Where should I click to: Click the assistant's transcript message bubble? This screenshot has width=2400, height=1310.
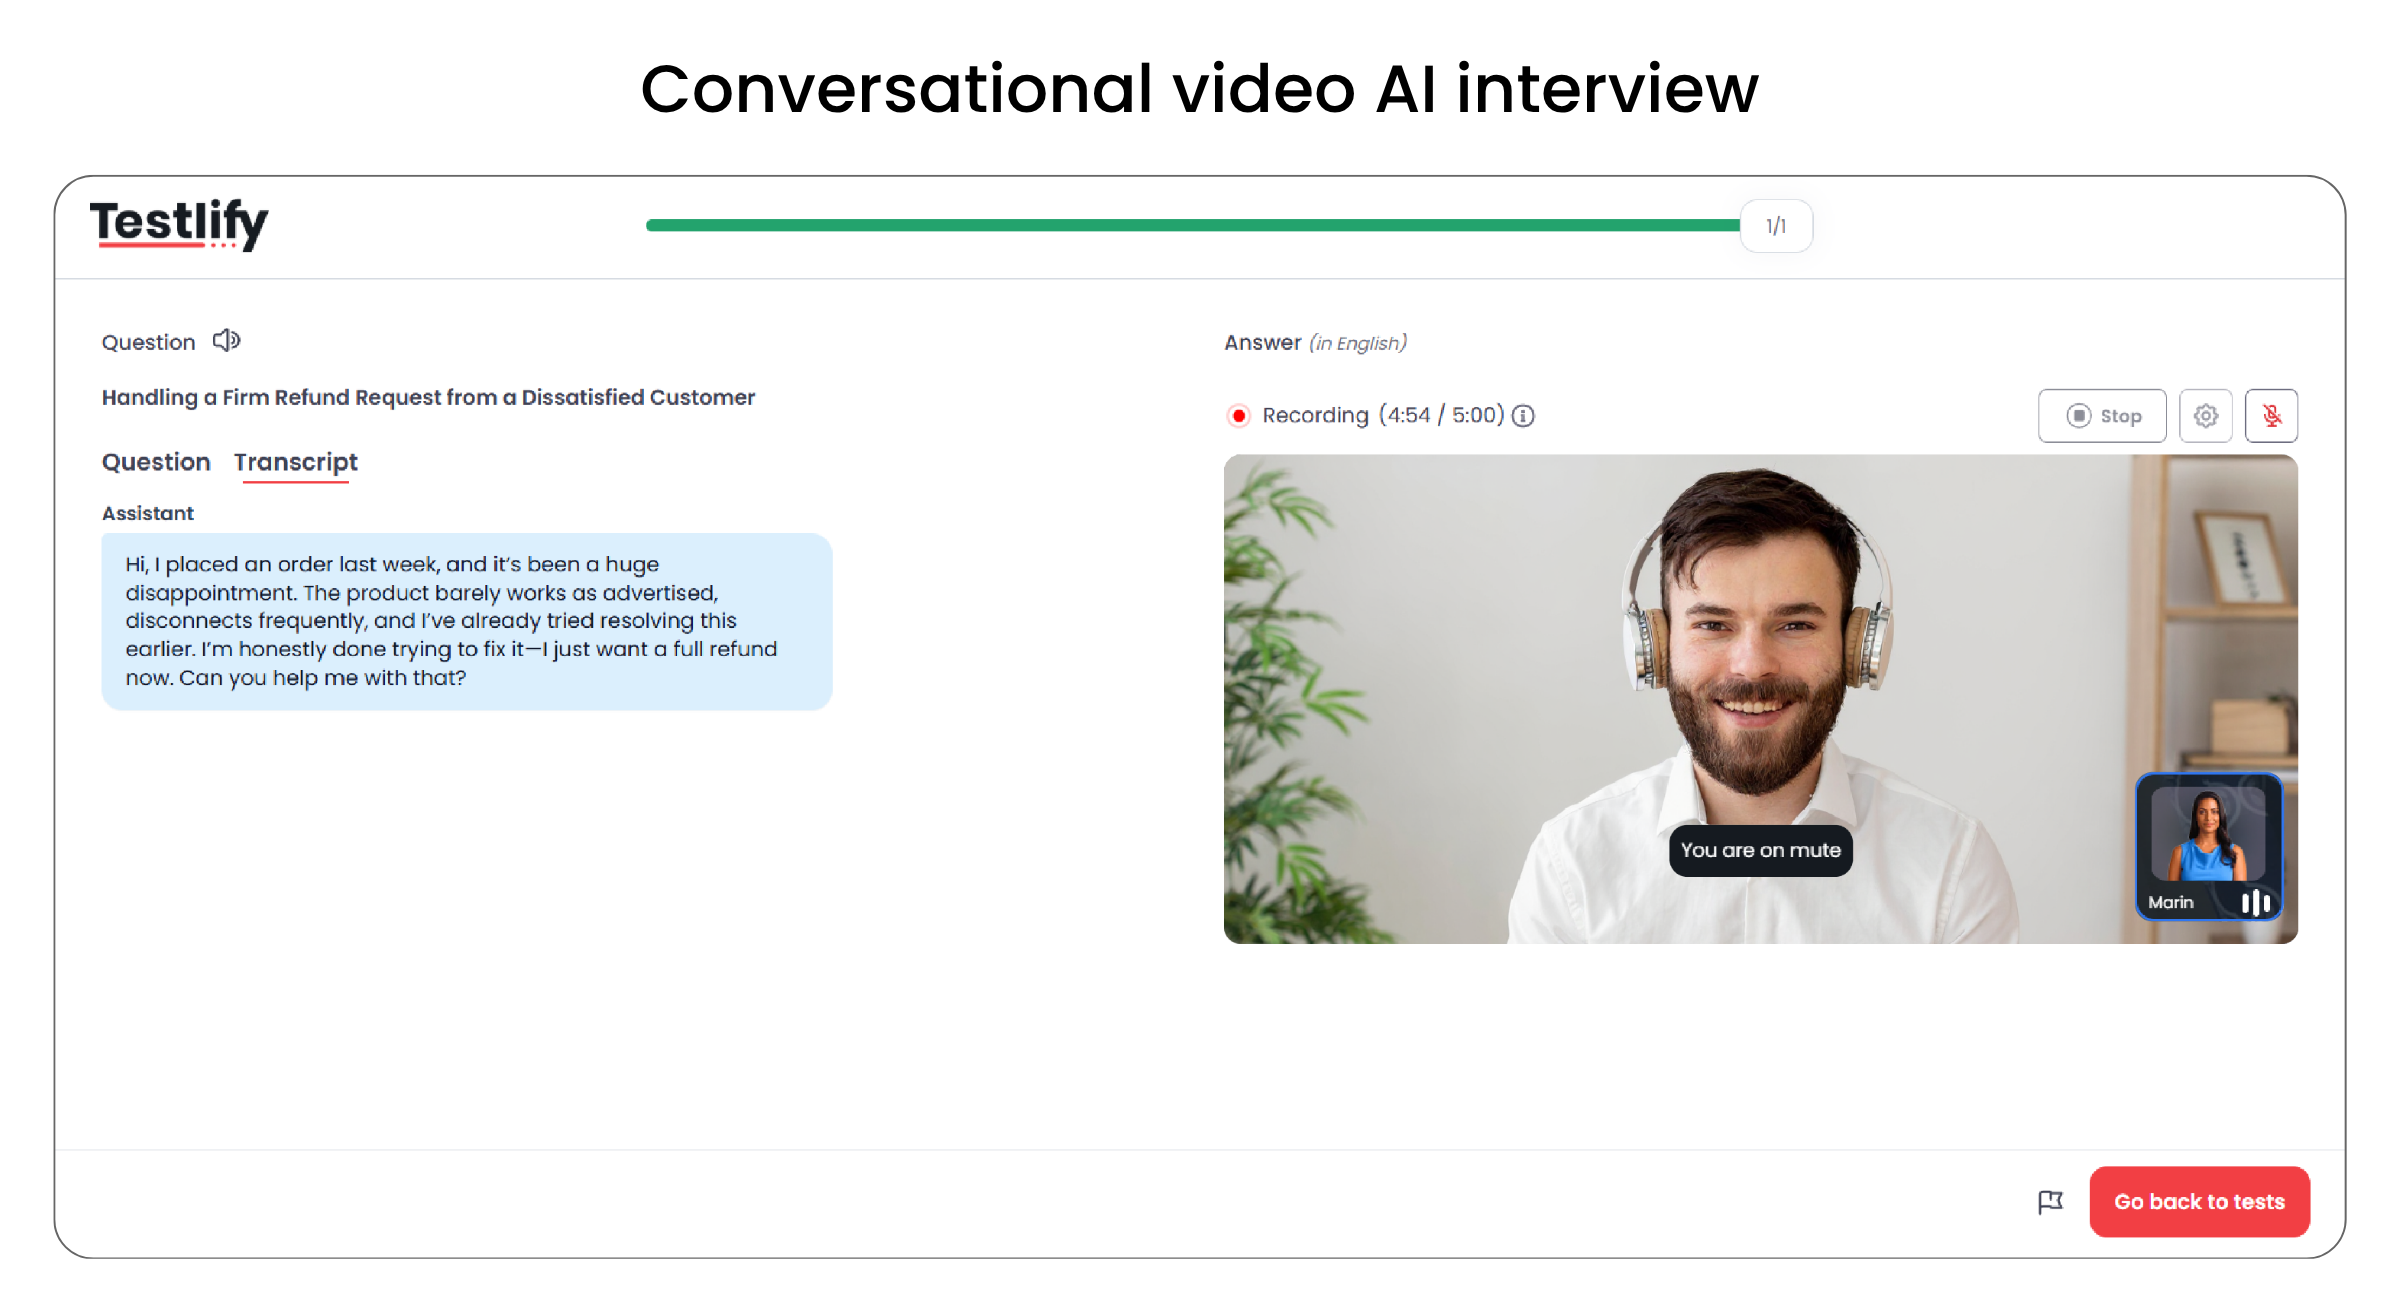[466, 621]
